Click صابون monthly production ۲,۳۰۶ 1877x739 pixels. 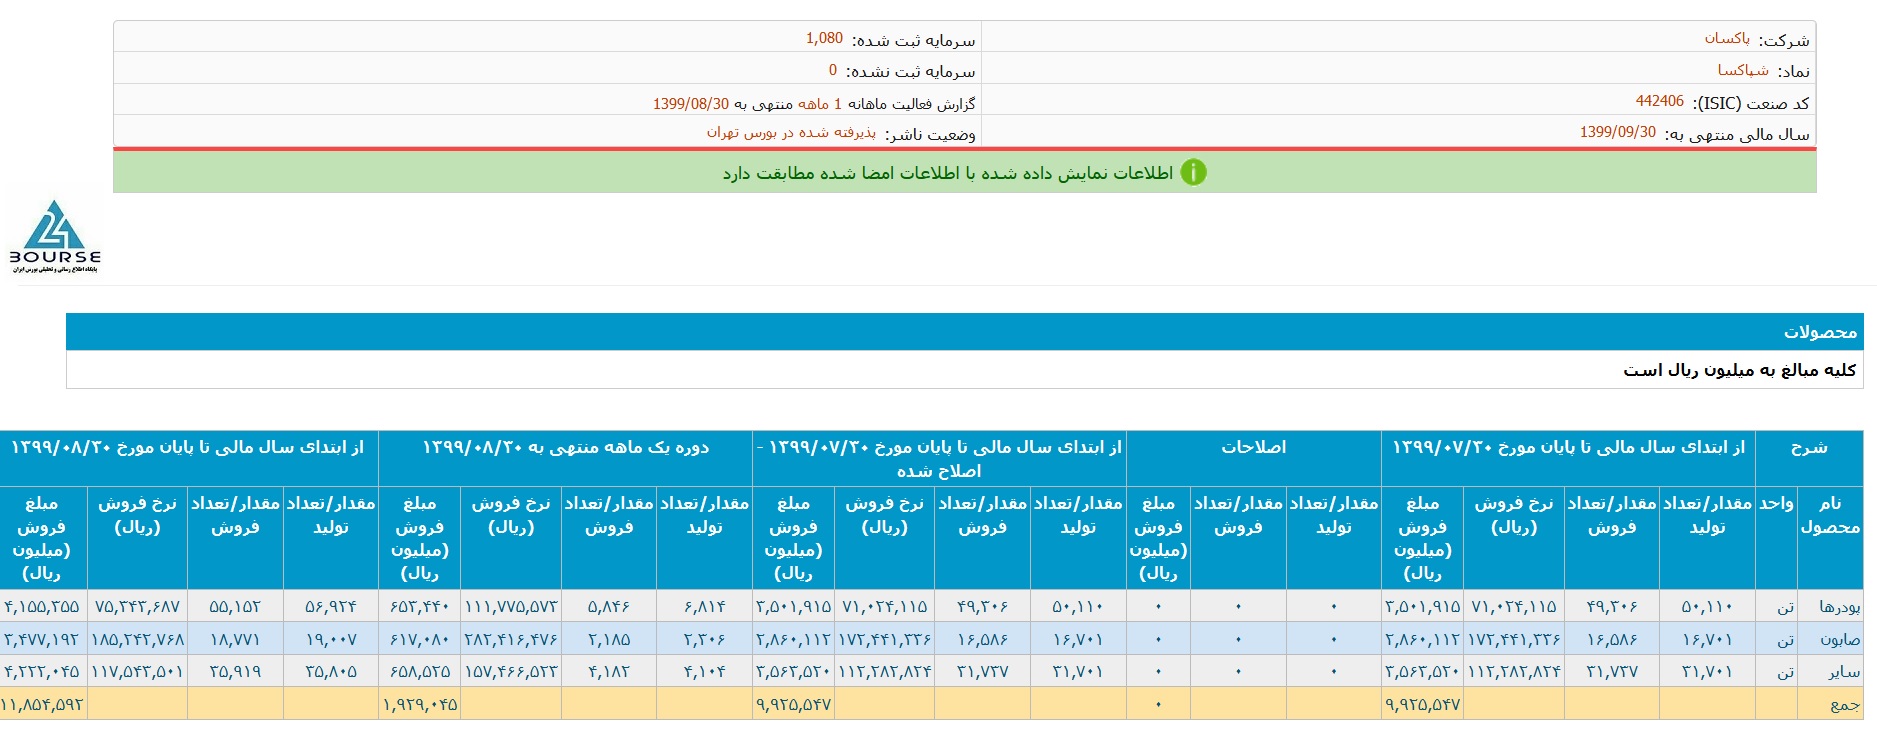[705, 639]
